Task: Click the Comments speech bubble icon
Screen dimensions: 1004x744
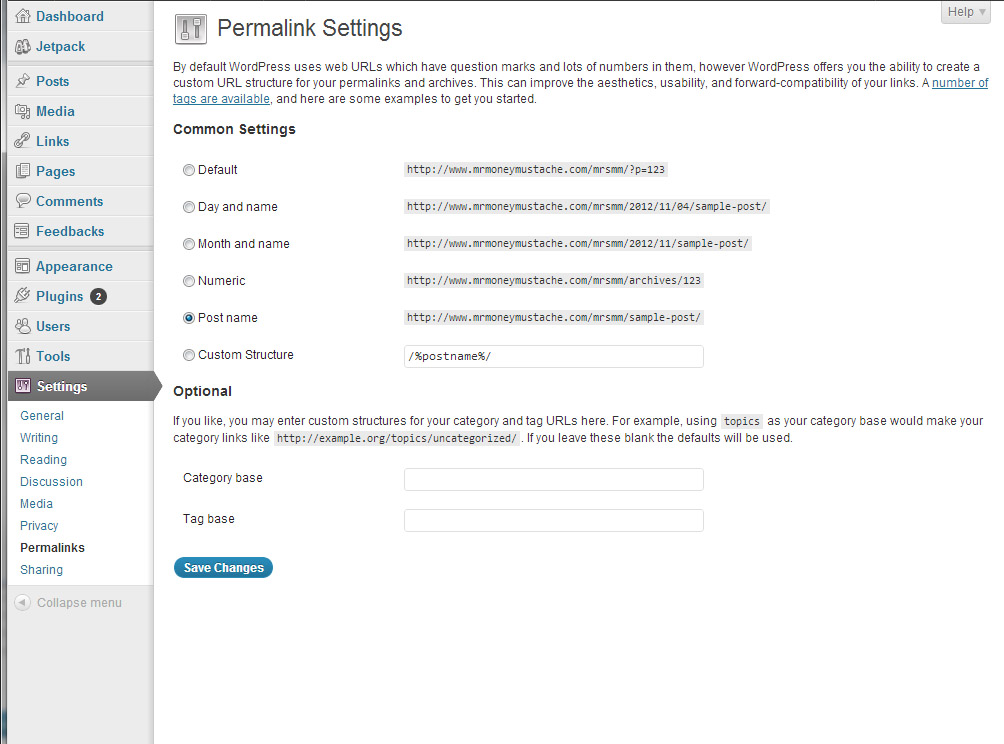Action: tap(23, 201)
